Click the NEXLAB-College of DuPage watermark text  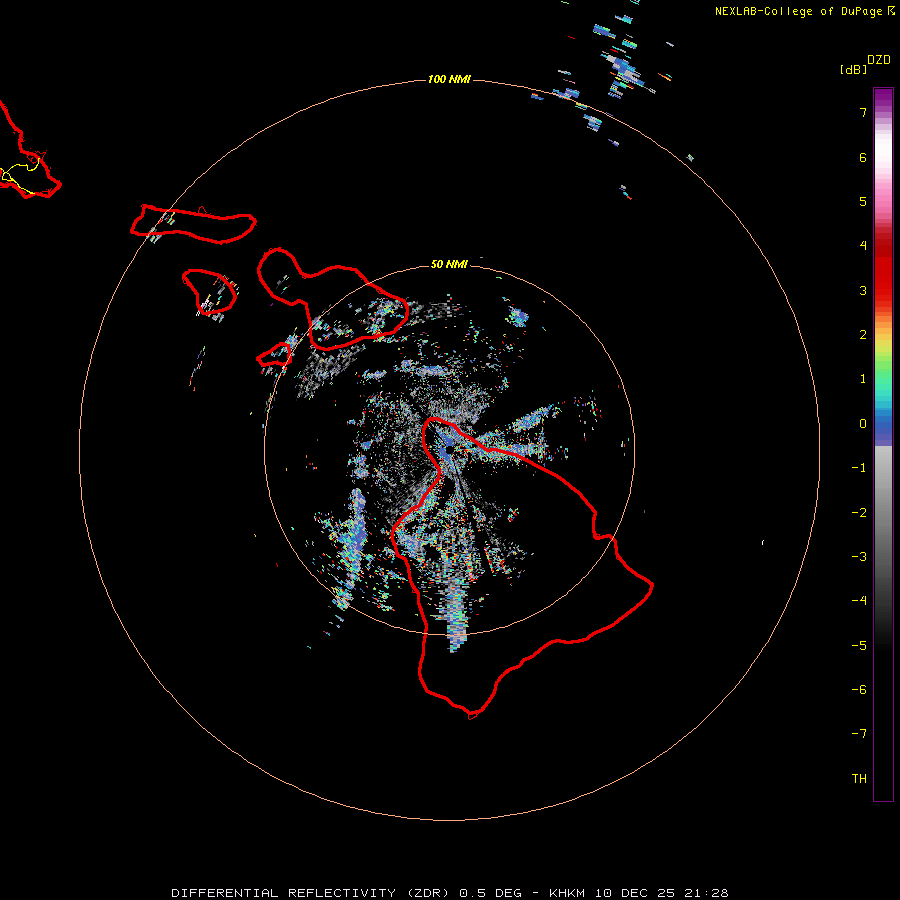tap(798, 11)
